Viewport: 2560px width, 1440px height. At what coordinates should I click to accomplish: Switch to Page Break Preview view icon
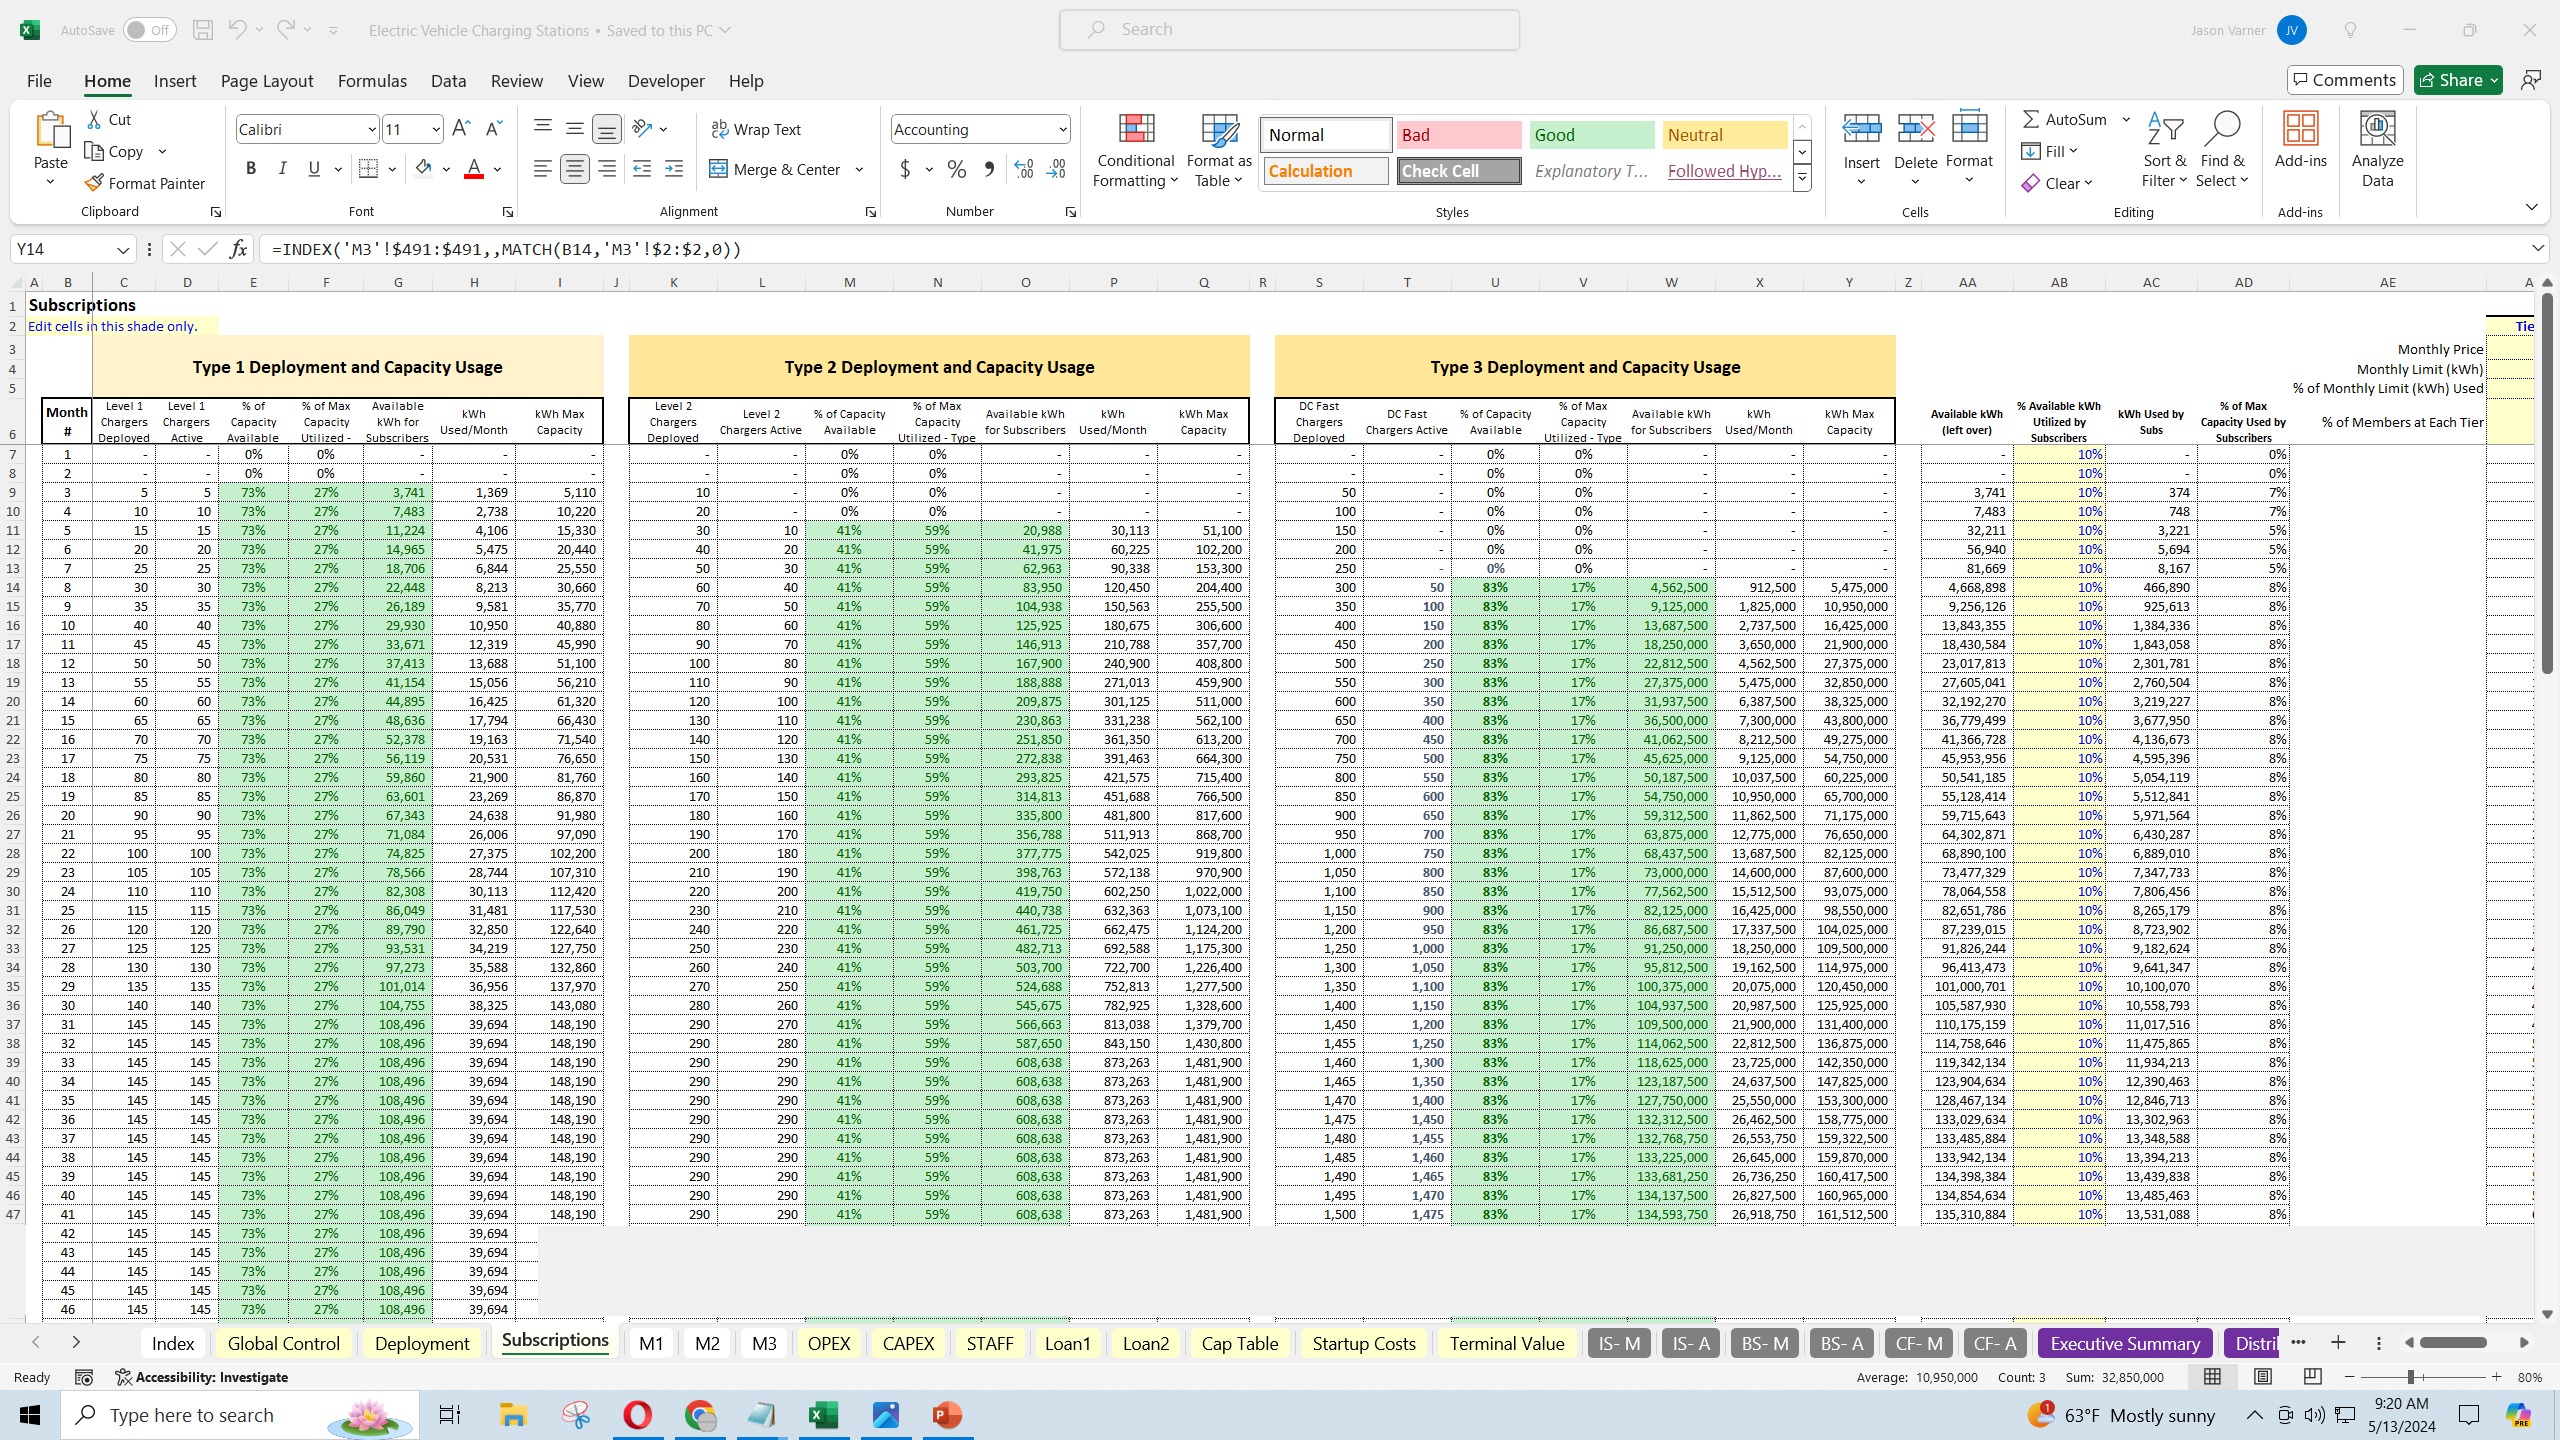click(x=2312, y=1377)
